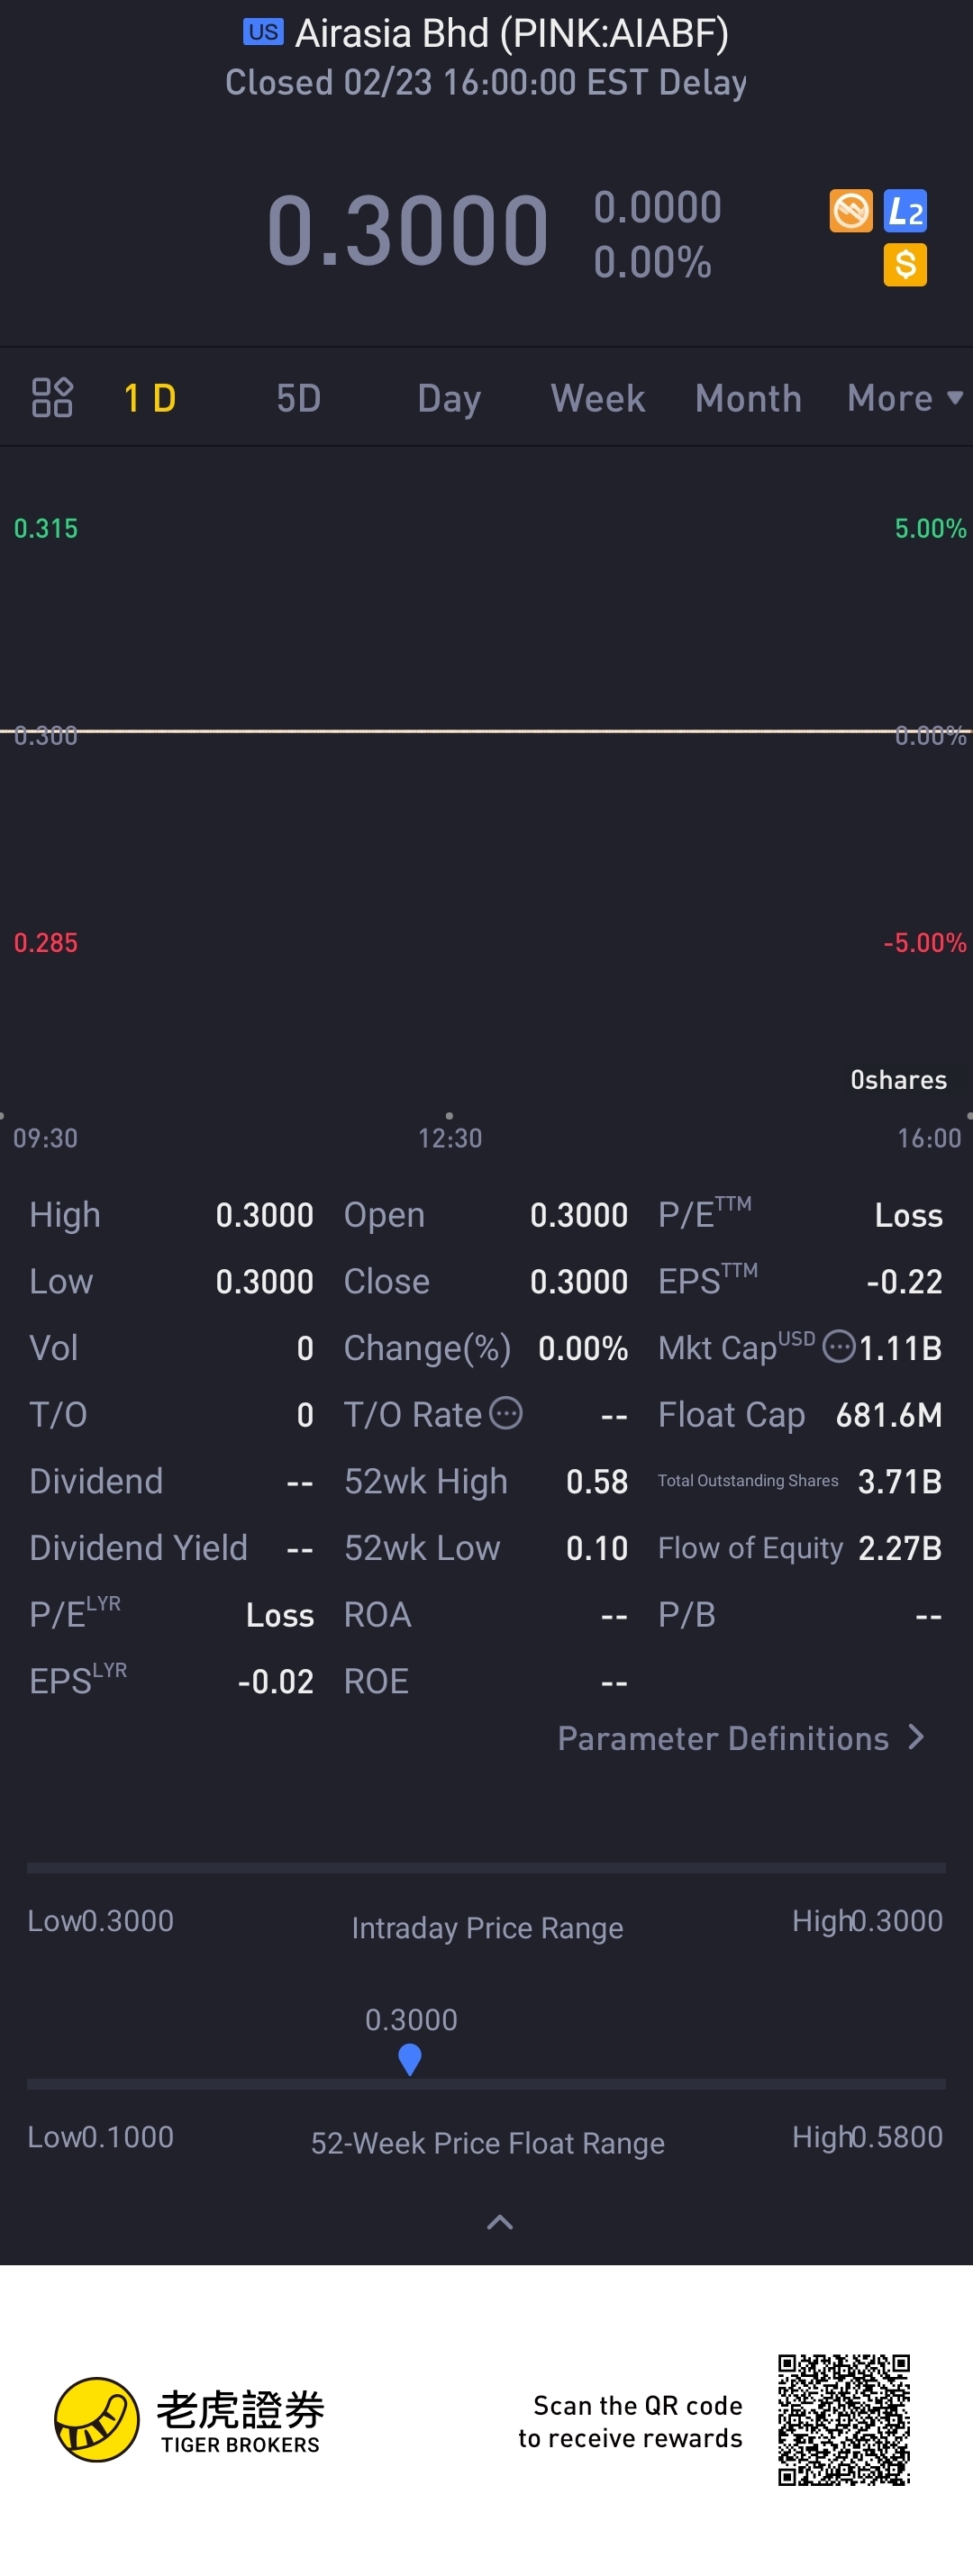Tap the blue 52-week range position marker
This screenshot has height=2576, width=973.
coord(410,2058)
